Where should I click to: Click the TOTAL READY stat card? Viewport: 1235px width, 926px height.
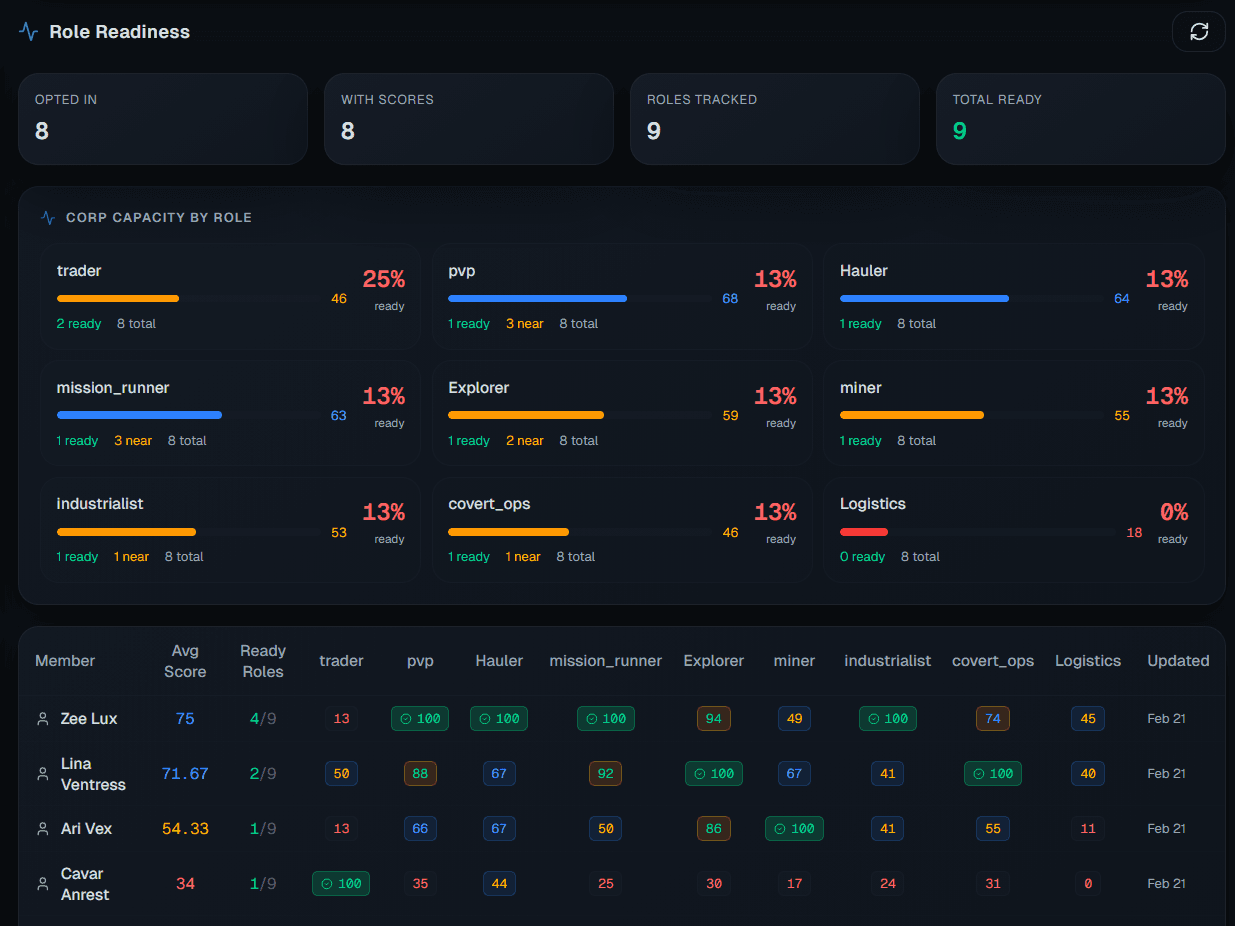coord(1080,119)
